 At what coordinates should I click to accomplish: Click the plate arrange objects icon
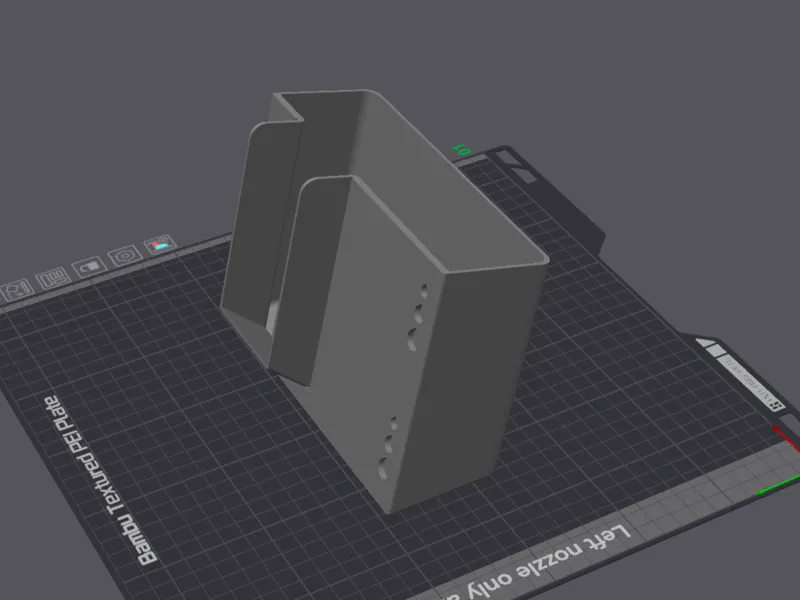coord(54,278)
